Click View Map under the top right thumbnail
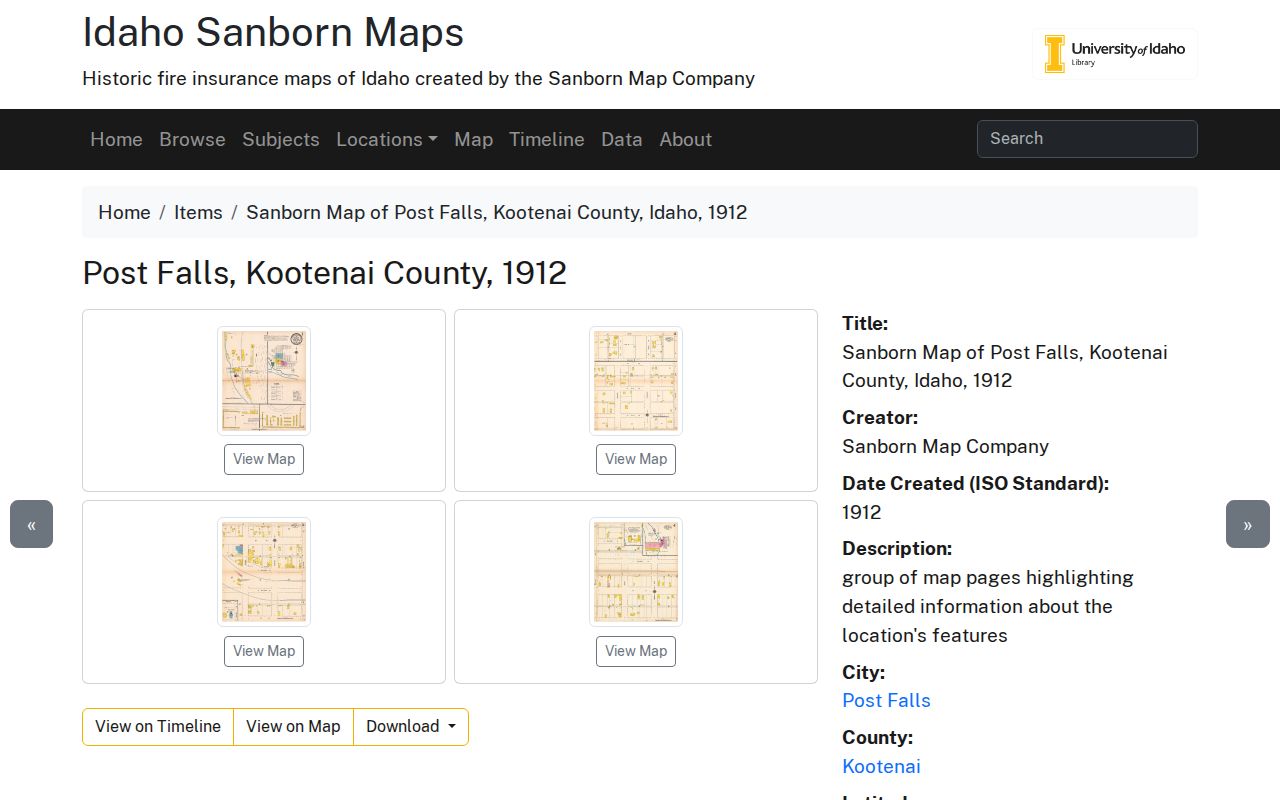 tap(636, 459)
